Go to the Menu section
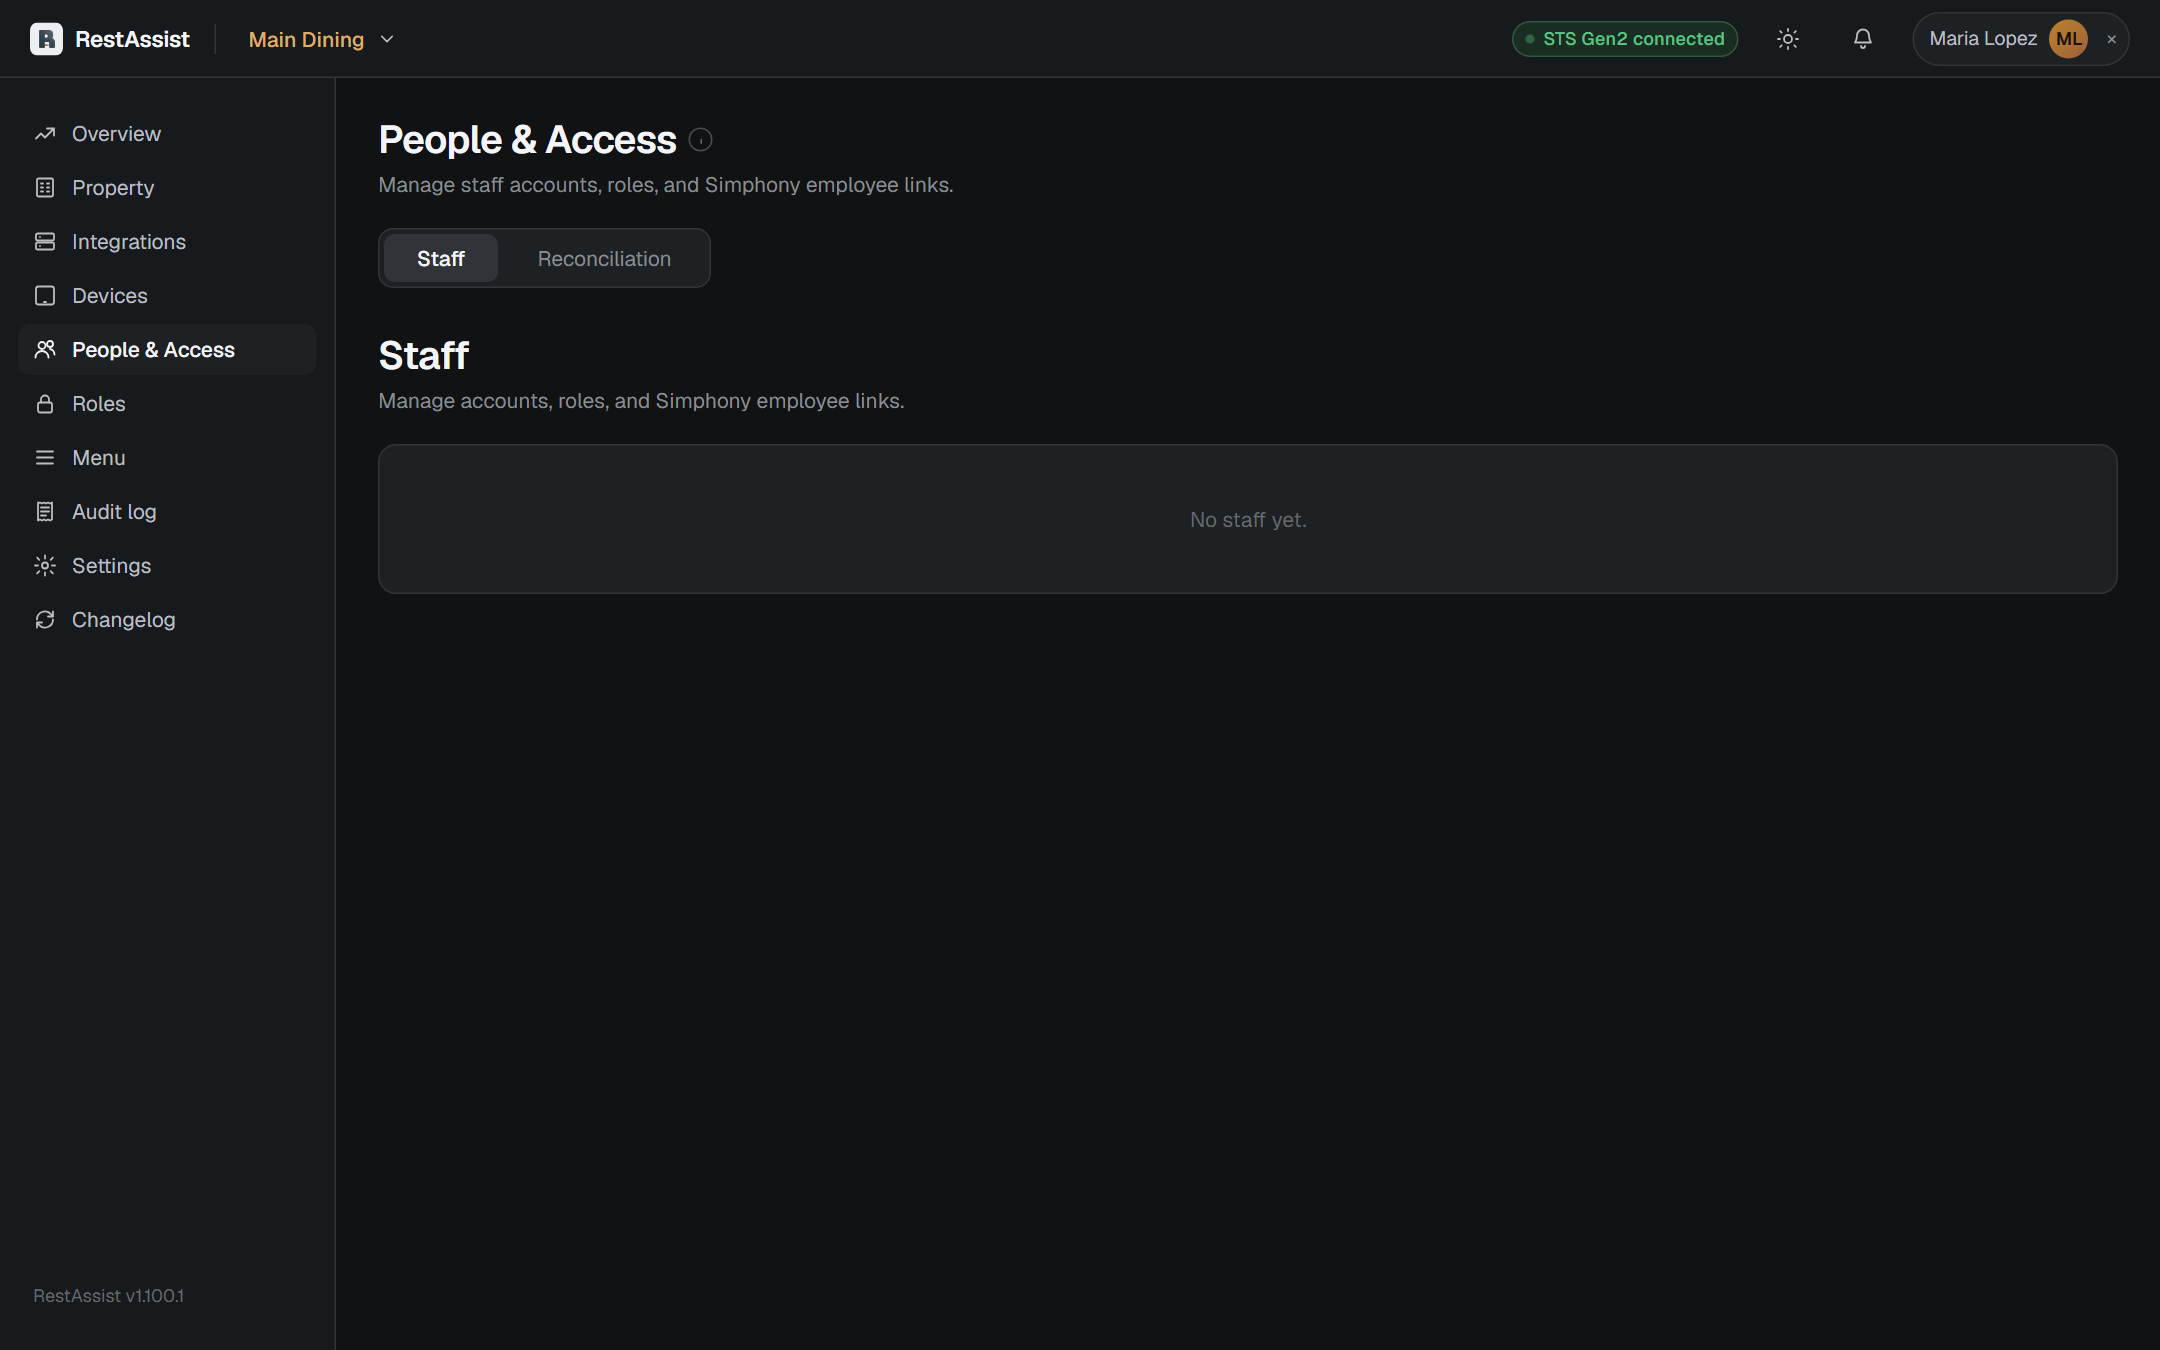2160x1350 pixels. 167,458
